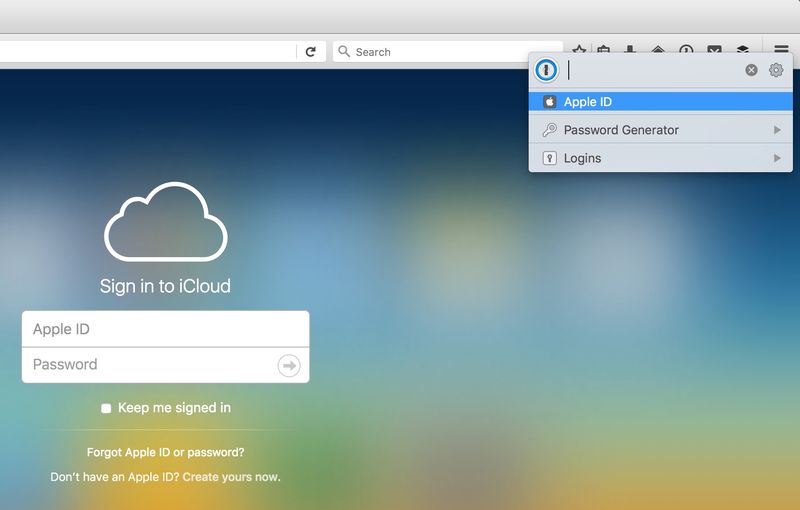This screenshot has width=800, height=510.
Task: Click the keyhole icon beside Logins
Action: pos(549,158)
